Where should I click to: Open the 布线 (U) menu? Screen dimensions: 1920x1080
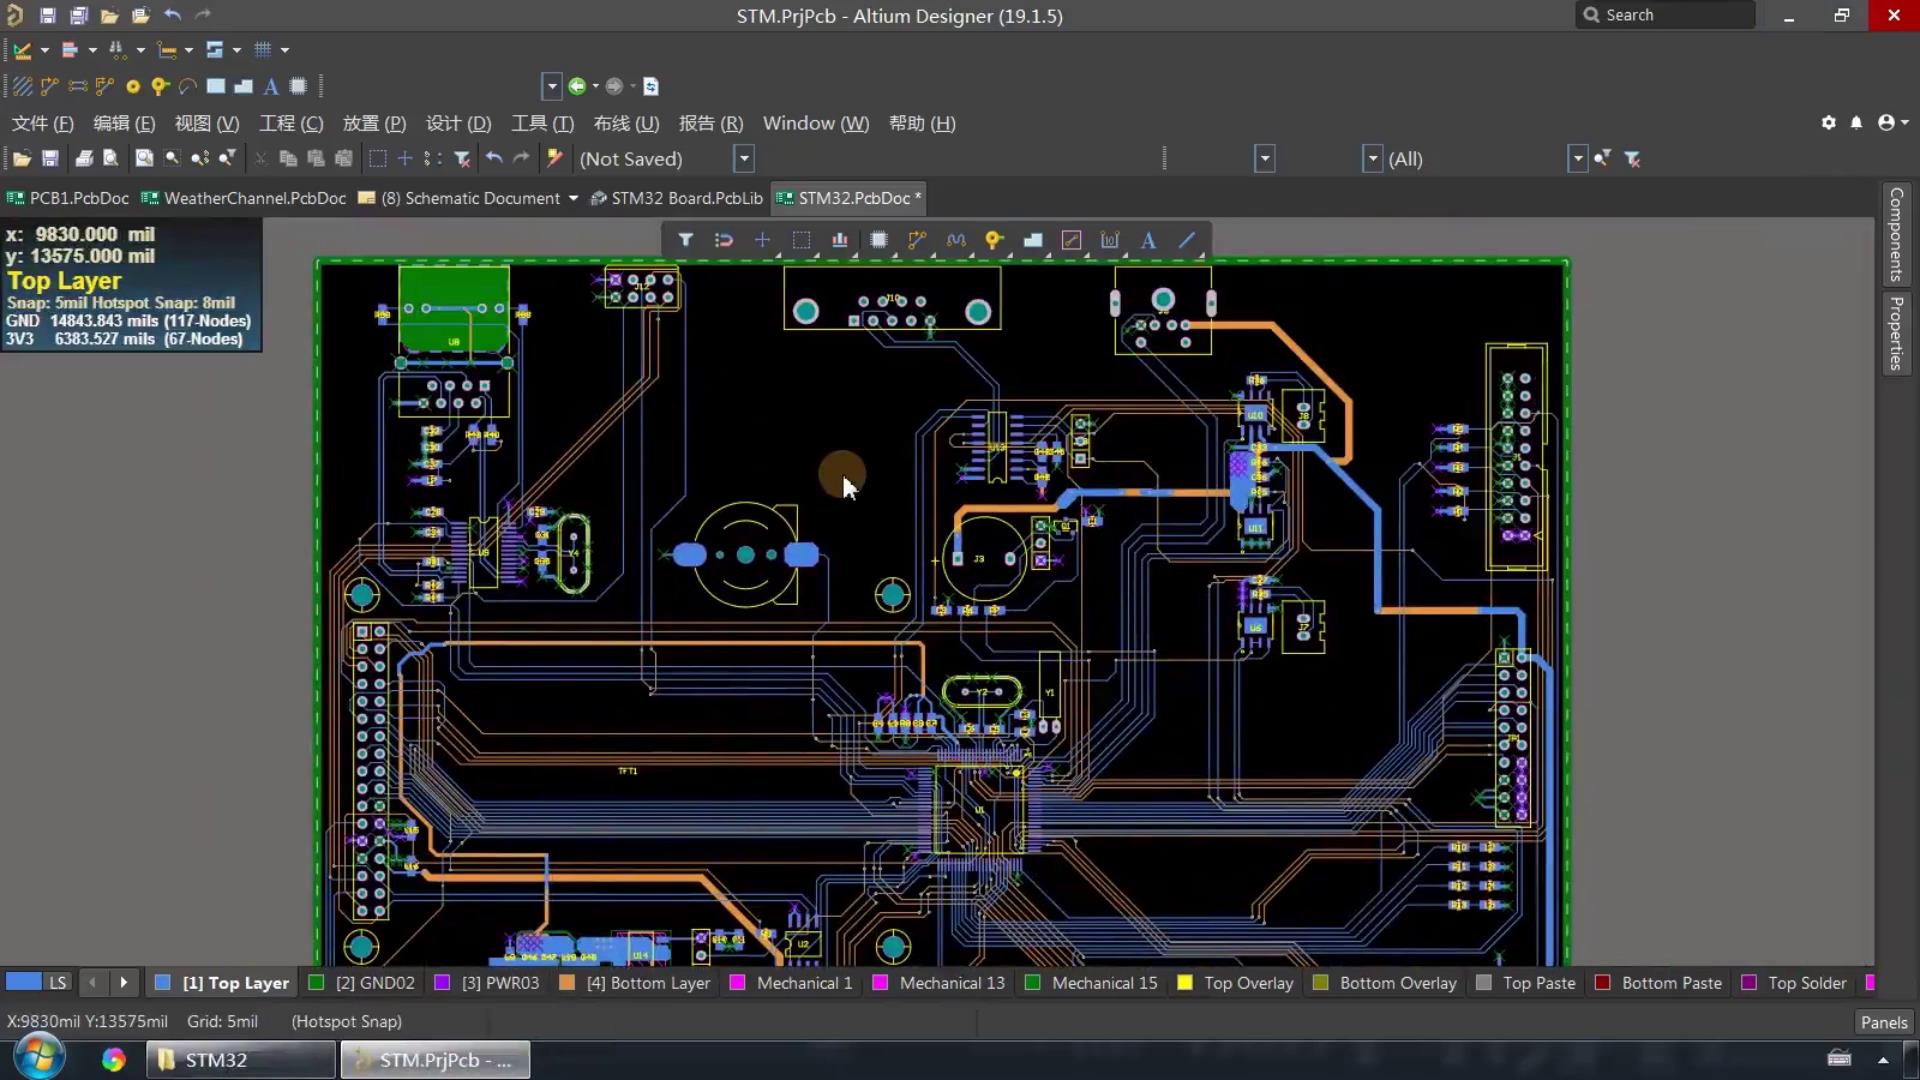626,123
